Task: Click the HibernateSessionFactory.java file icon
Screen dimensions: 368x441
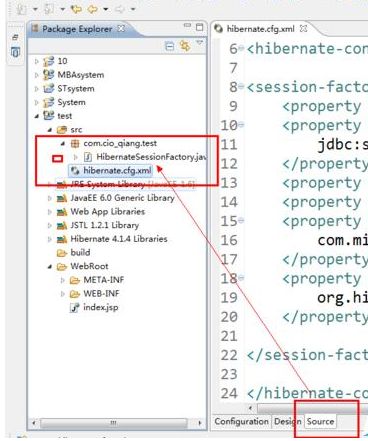Action: tap(88, 157)
